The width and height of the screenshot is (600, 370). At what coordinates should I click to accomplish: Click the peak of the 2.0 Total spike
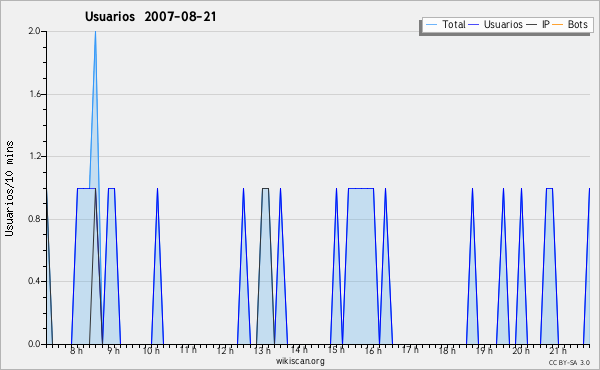pyautogui.click(x=95, y=32)
